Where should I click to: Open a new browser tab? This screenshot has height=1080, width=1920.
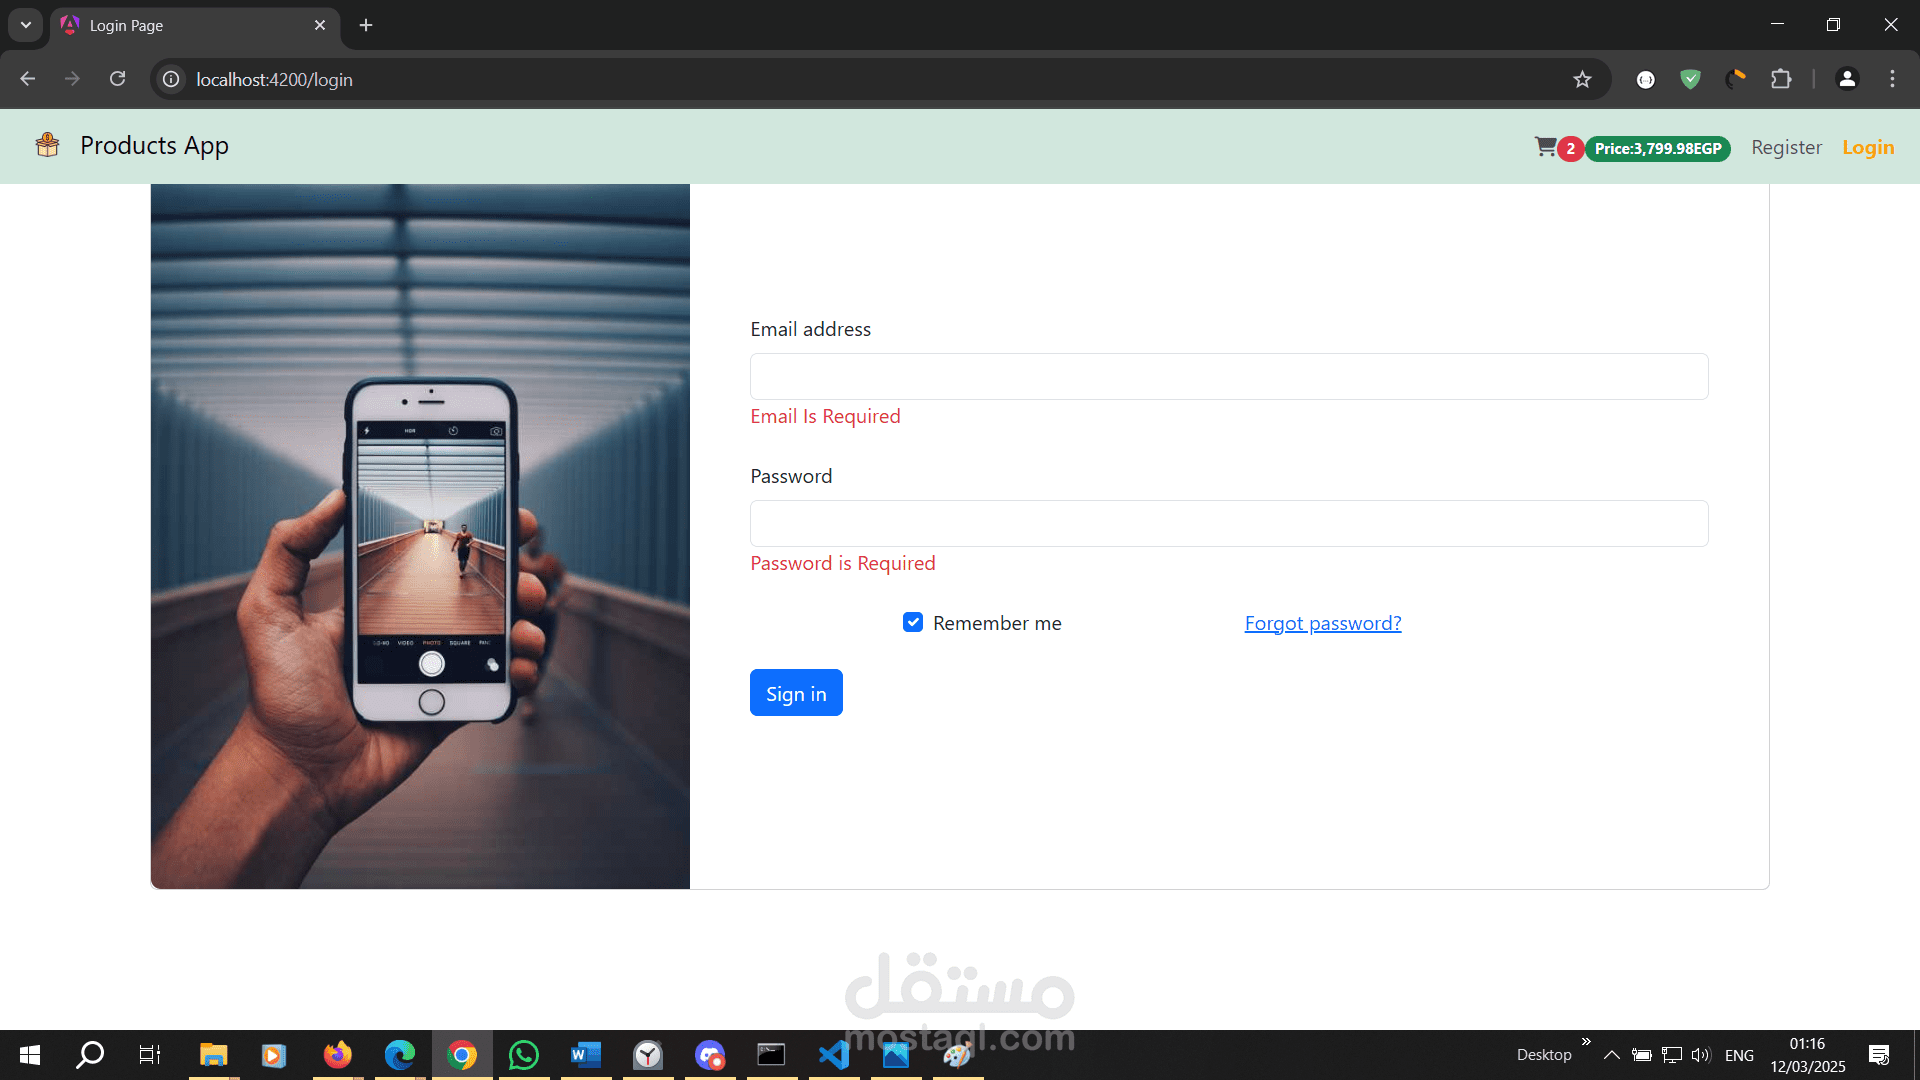[366, 25]
